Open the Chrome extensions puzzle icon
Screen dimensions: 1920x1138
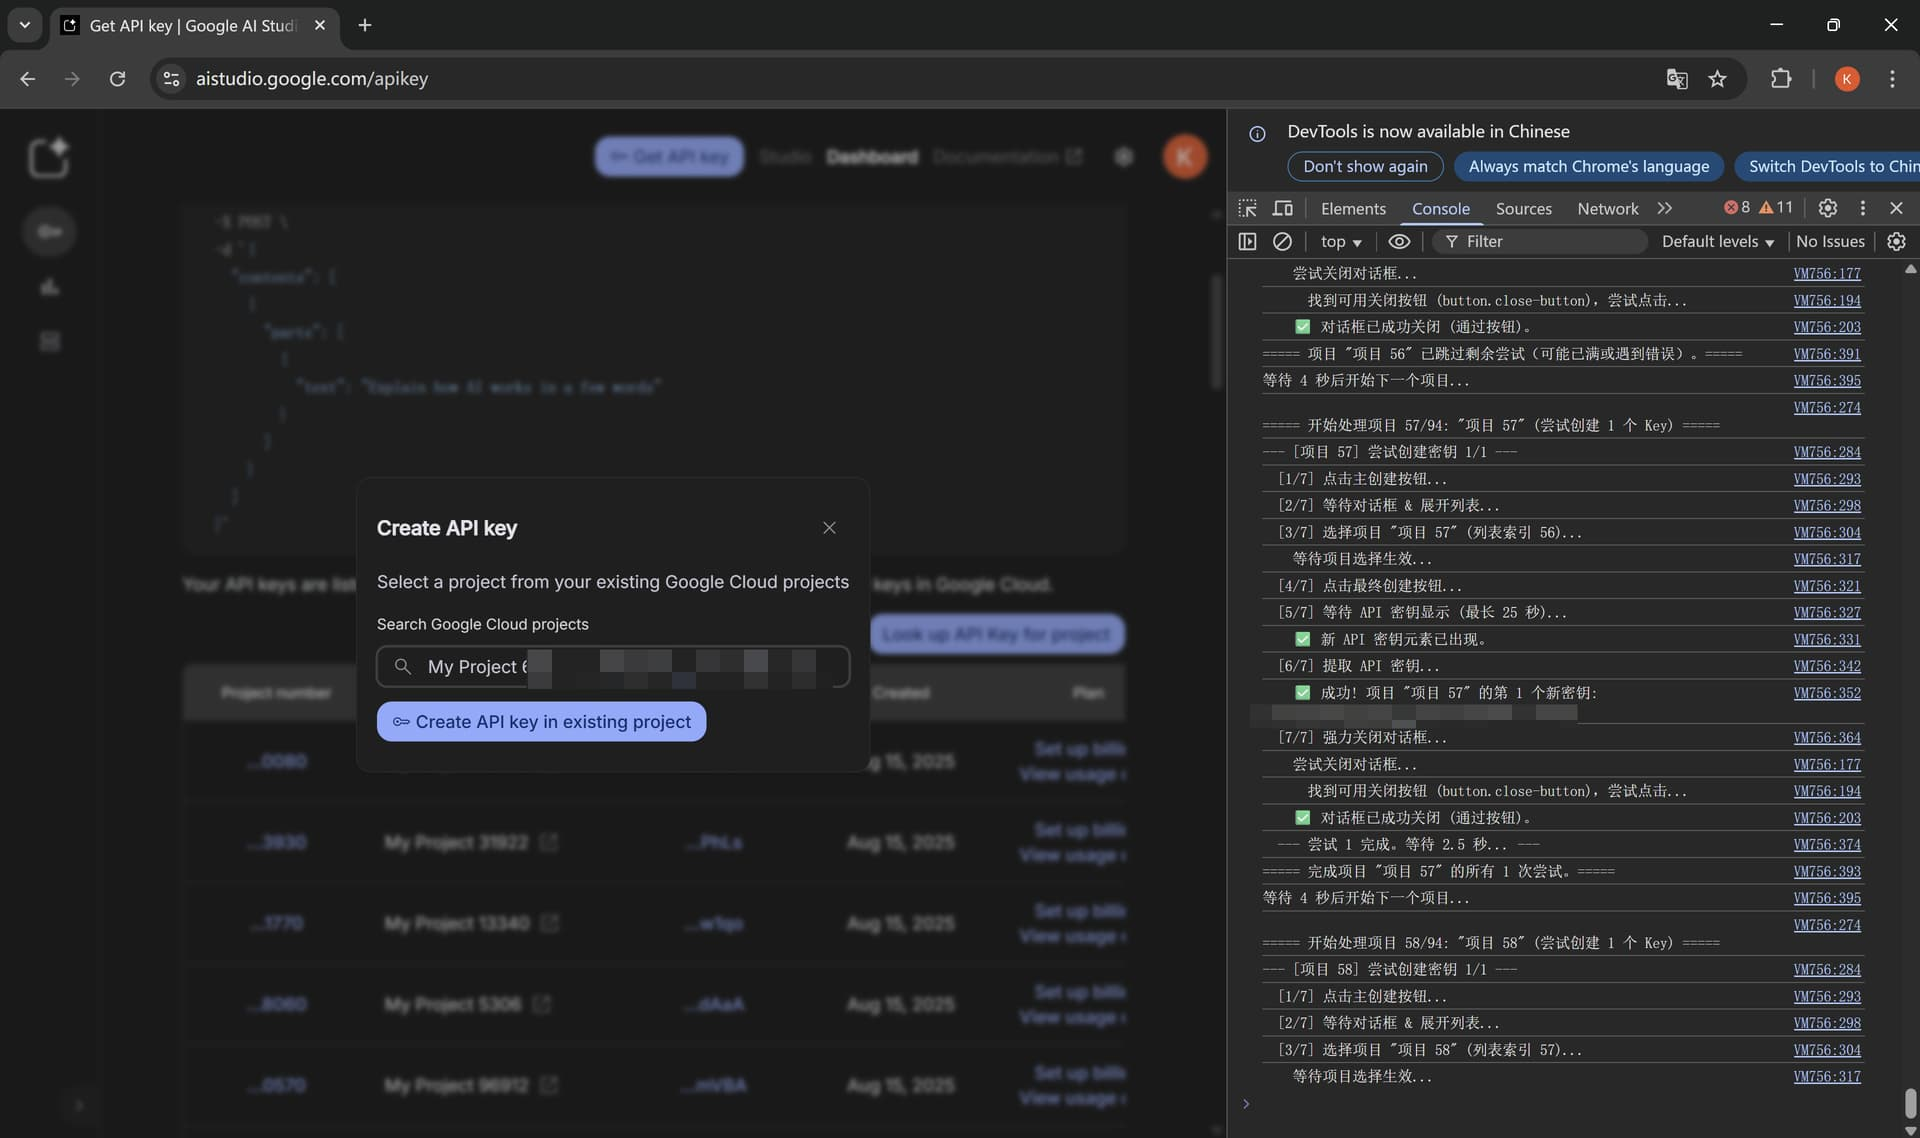point(1781,79)
